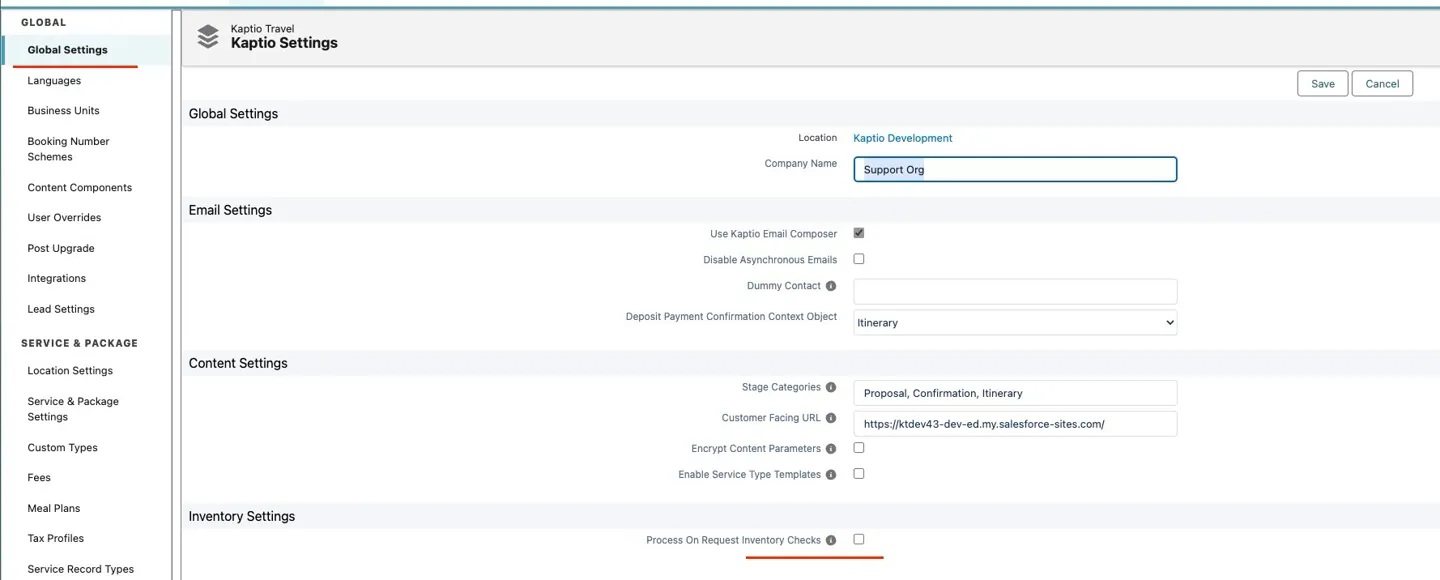Click the Company Name text field
Viewport: 1440px width, 580px height.
[x=1014, y=170]
